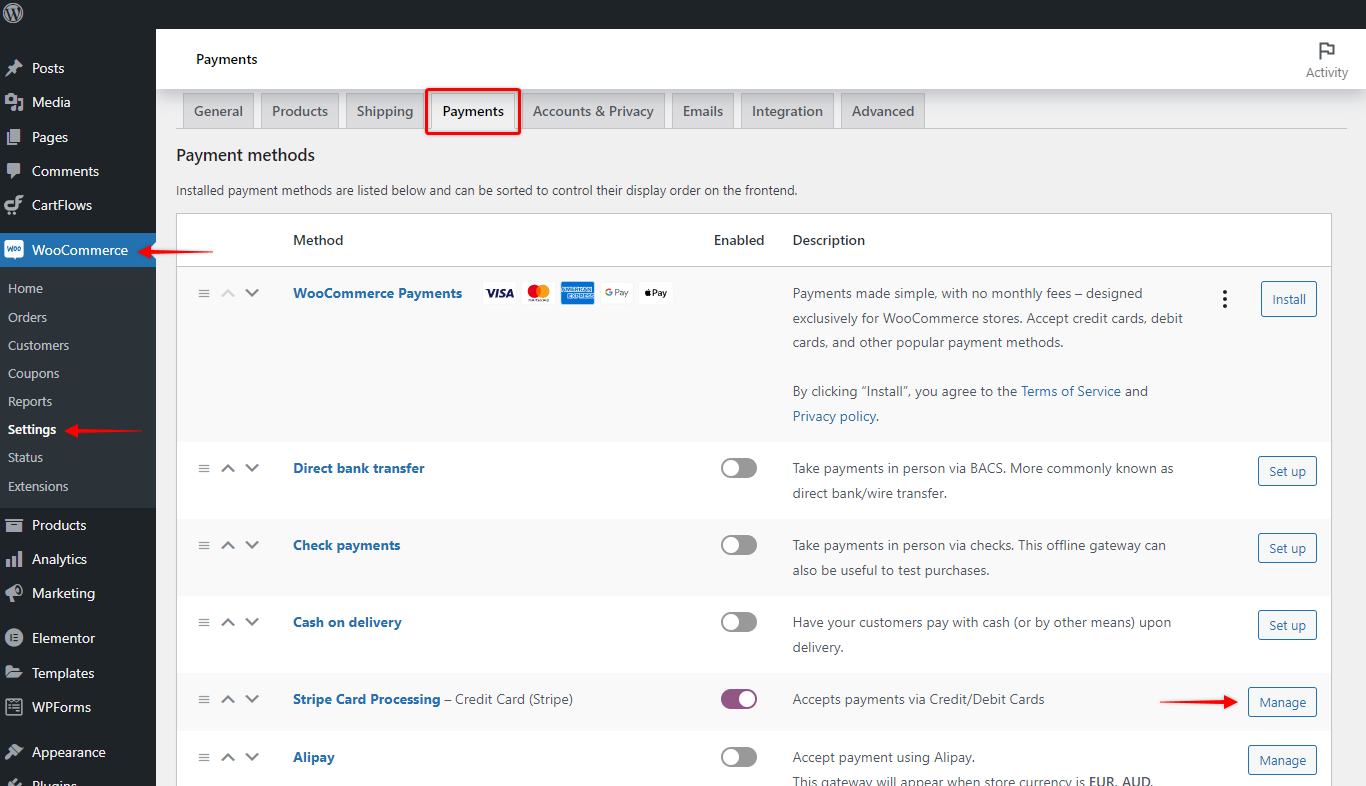This screenshot has height=786, width=1366.
Task: Open WooCommerce Payments three-dot menu
Action: [1225, 299]
